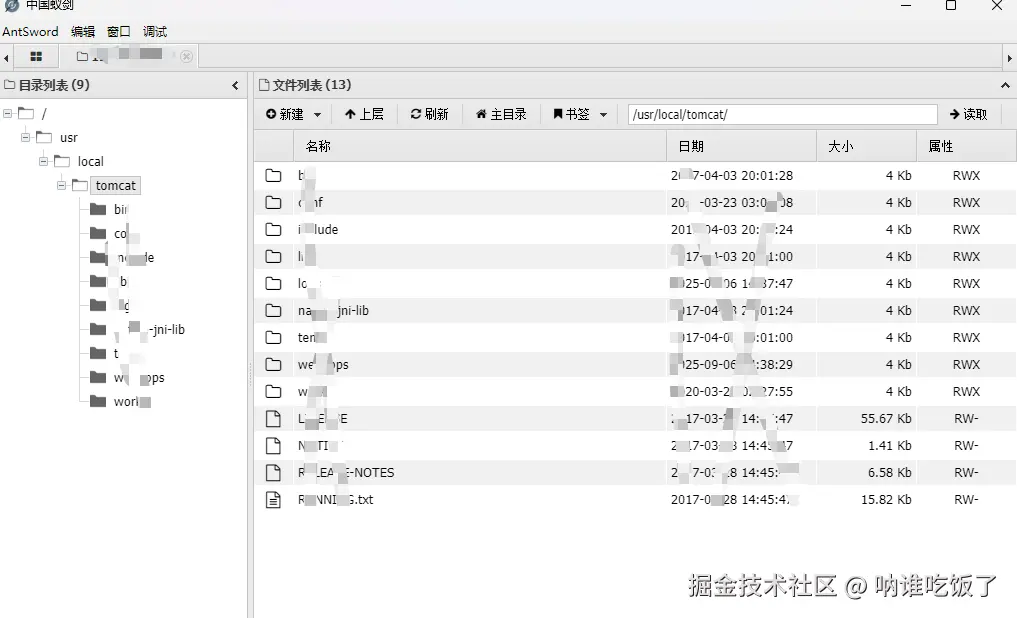The width and height of the screenshot is (1017, 618).
Task: Select the local folder in tree
Action: (x=90, y=161)
